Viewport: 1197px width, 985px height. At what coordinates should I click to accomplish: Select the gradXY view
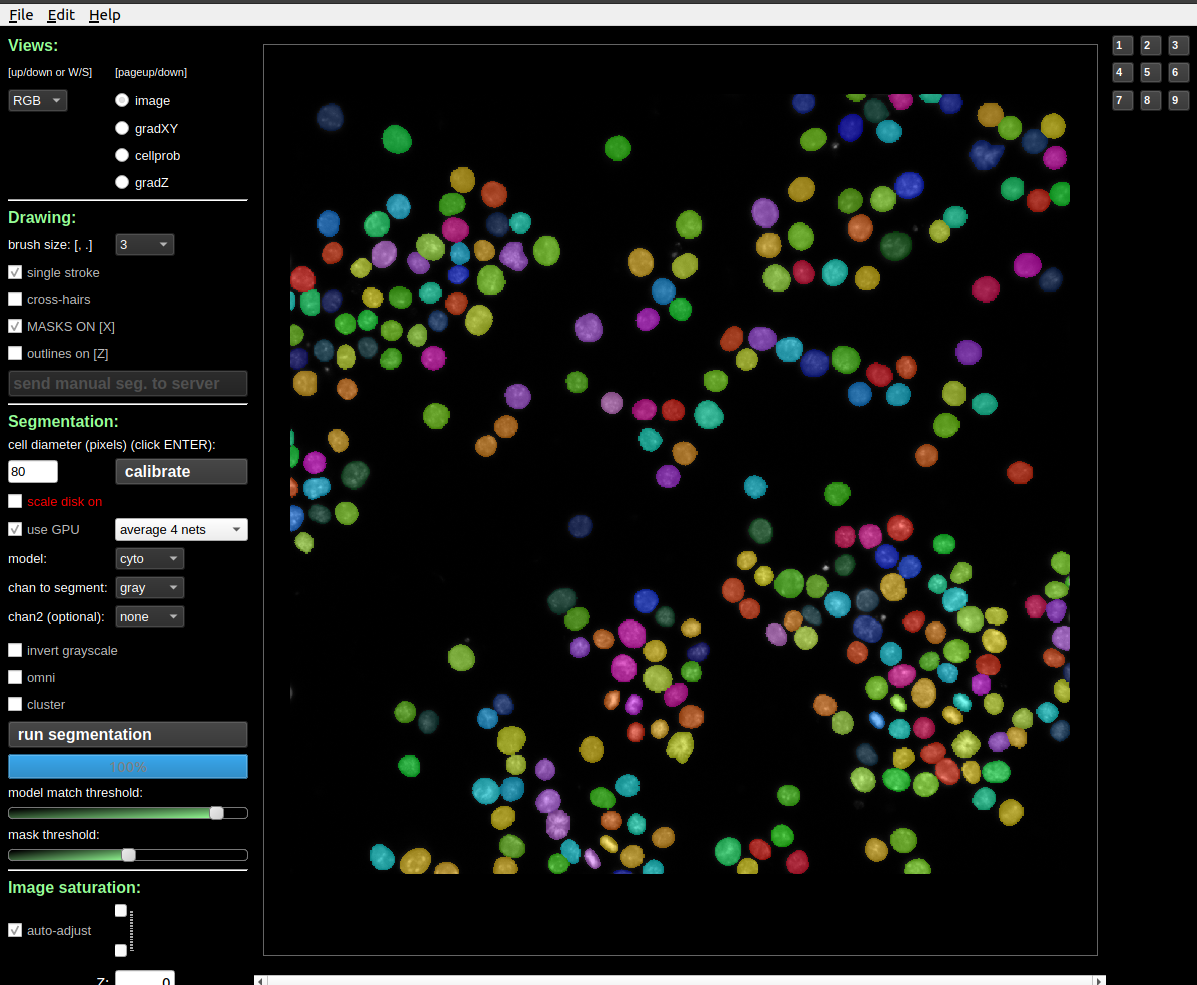pyautogui.click(x=121, y=128)
